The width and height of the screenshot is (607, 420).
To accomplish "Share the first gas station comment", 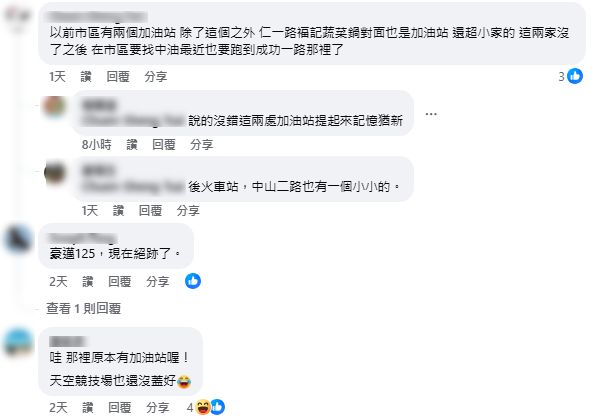I will point(156,77).
